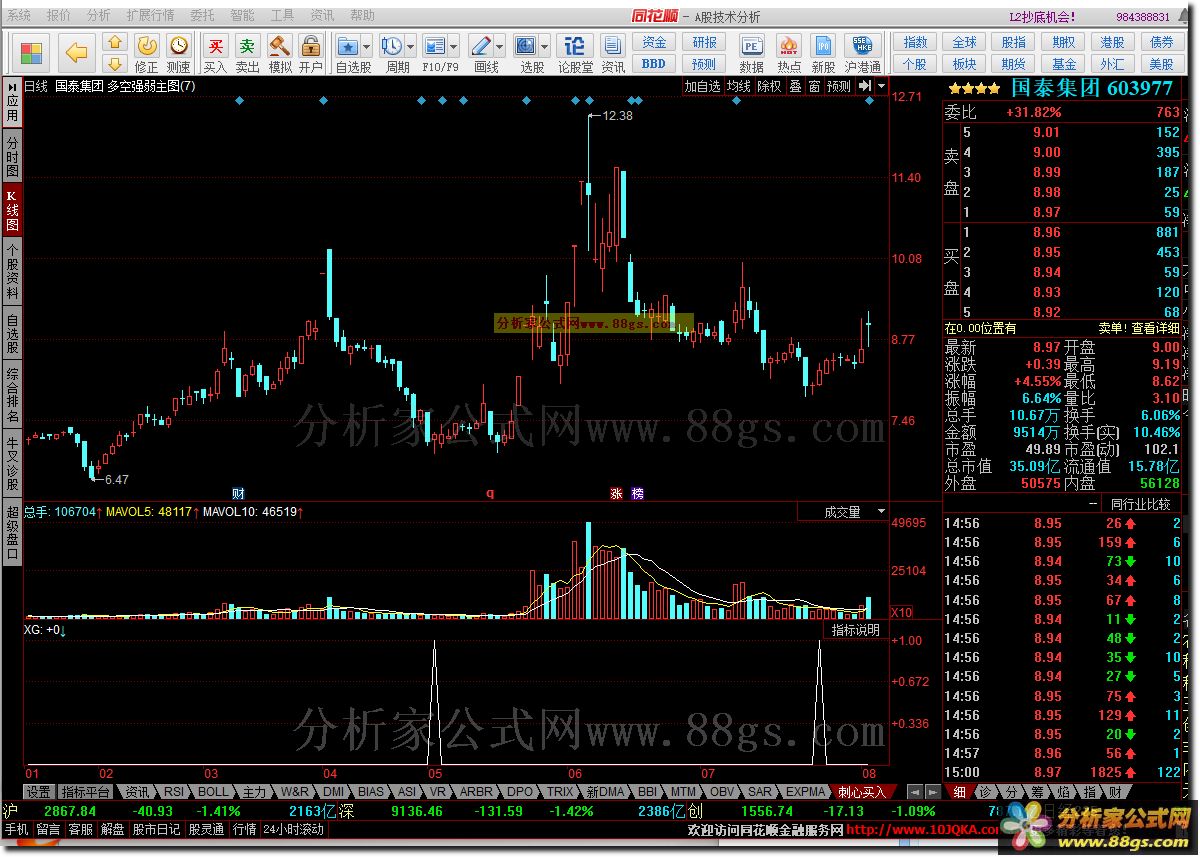The width and height of the screenshot is (1200, 857).
Task: Click the www.10JQKA.com link
Action: 921,830
